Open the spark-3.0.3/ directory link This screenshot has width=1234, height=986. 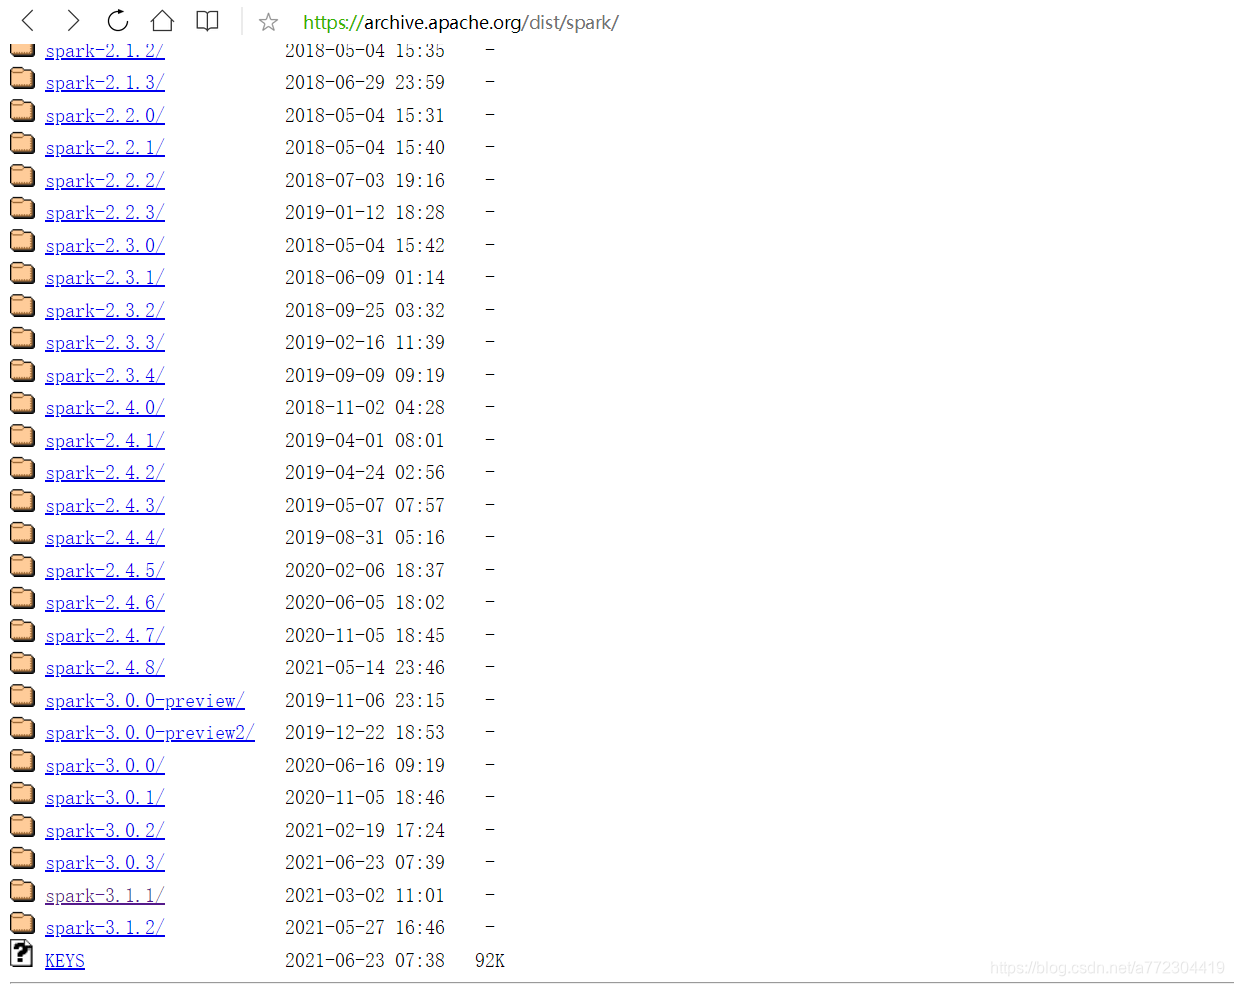click(x=105, y=863)
